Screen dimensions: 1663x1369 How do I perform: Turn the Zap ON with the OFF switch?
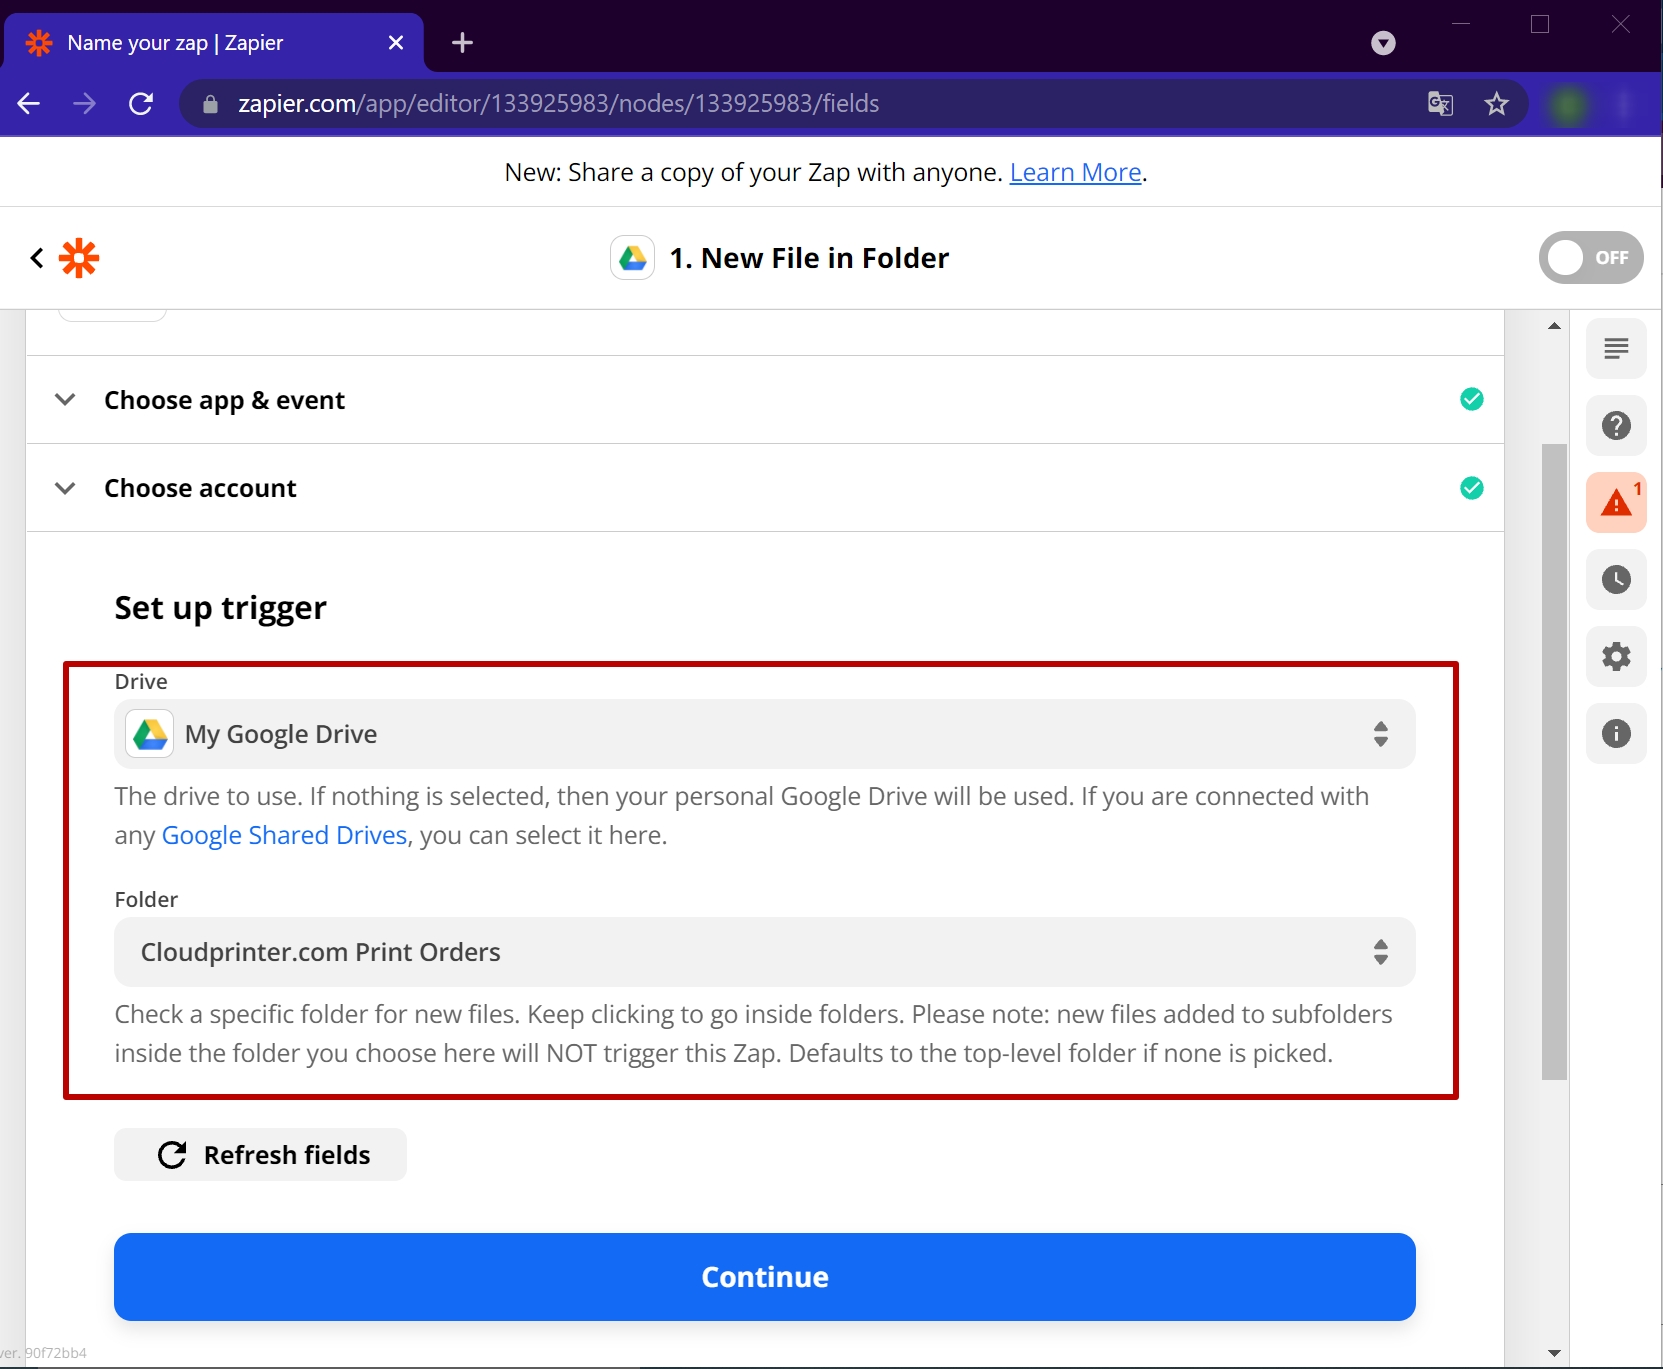(x=1590, y=258)
